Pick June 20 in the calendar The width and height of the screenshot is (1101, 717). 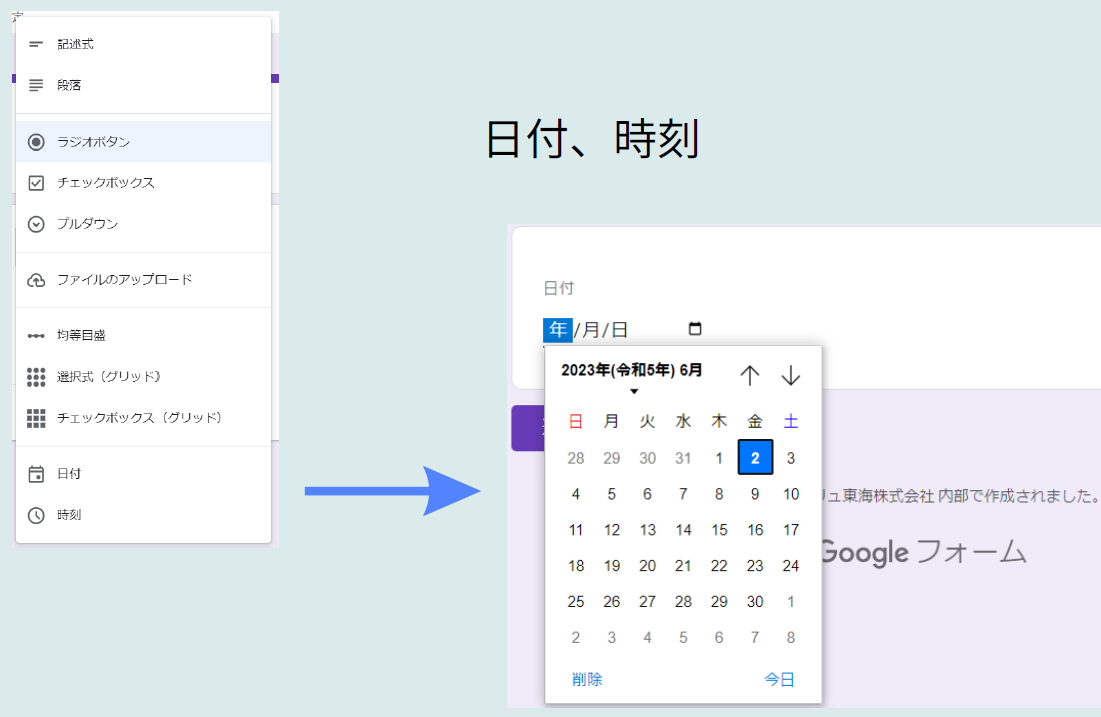point(647,565)
